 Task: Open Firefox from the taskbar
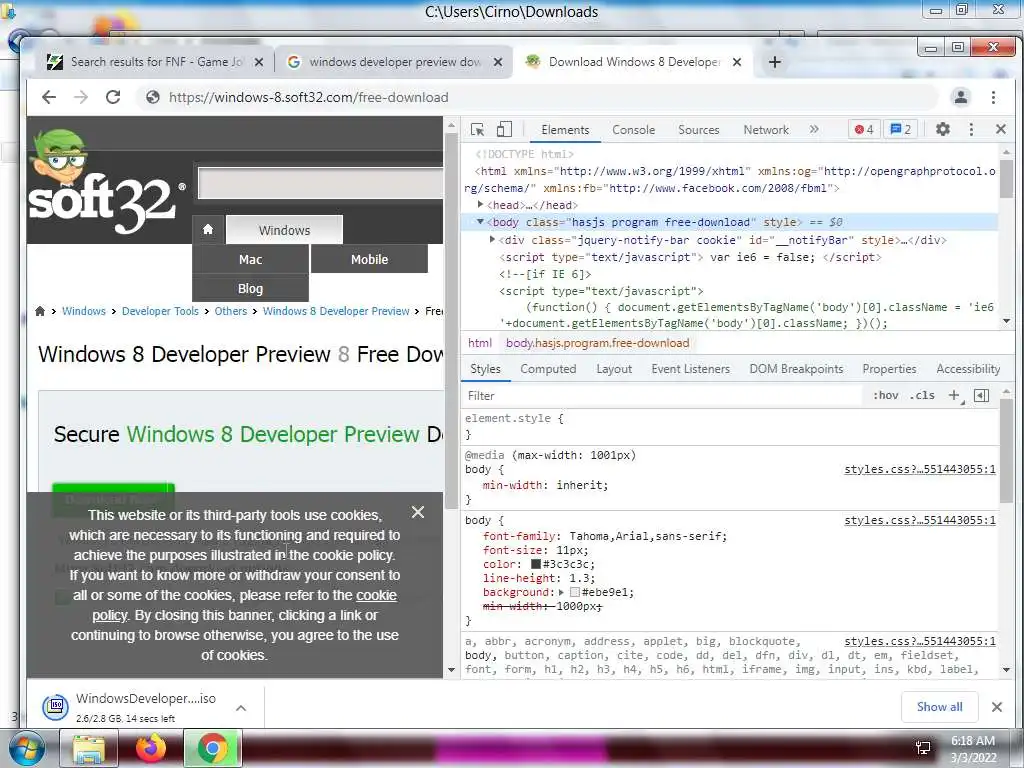click(x=151, y=748)
